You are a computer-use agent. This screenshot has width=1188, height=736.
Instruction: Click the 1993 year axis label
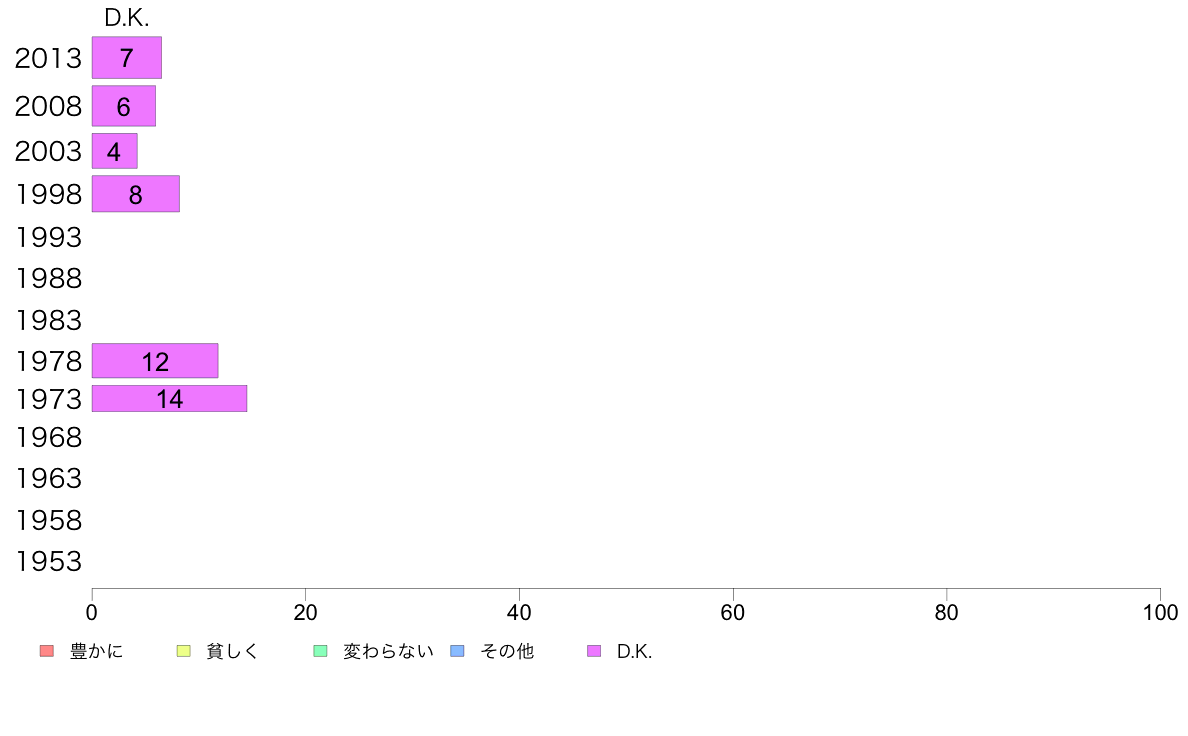[x=48, y=237]
